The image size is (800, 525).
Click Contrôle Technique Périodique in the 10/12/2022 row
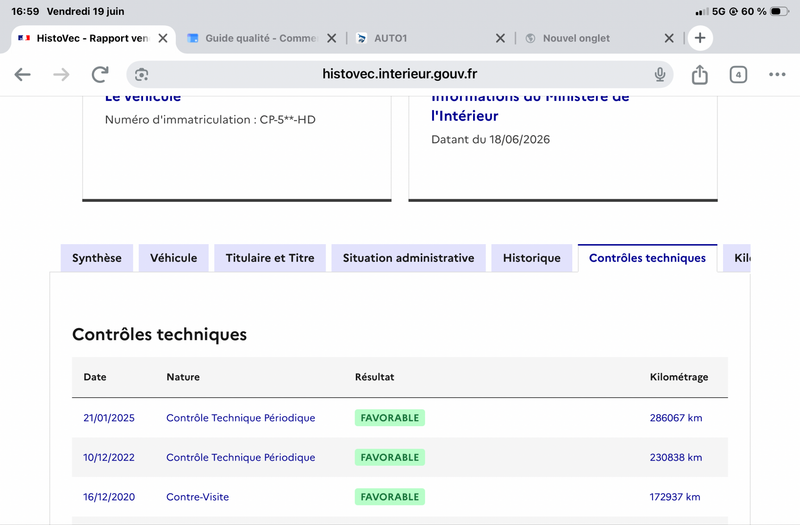click(241, 457)
